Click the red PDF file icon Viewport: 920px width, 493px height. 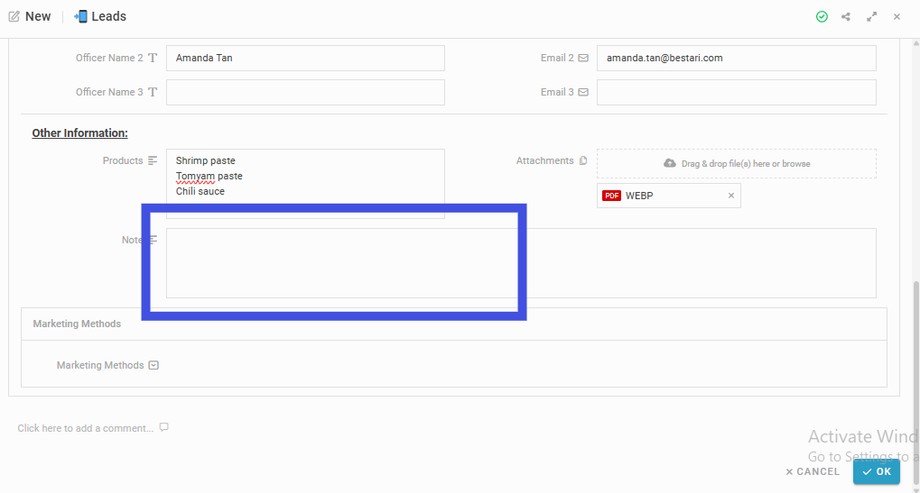611,196
